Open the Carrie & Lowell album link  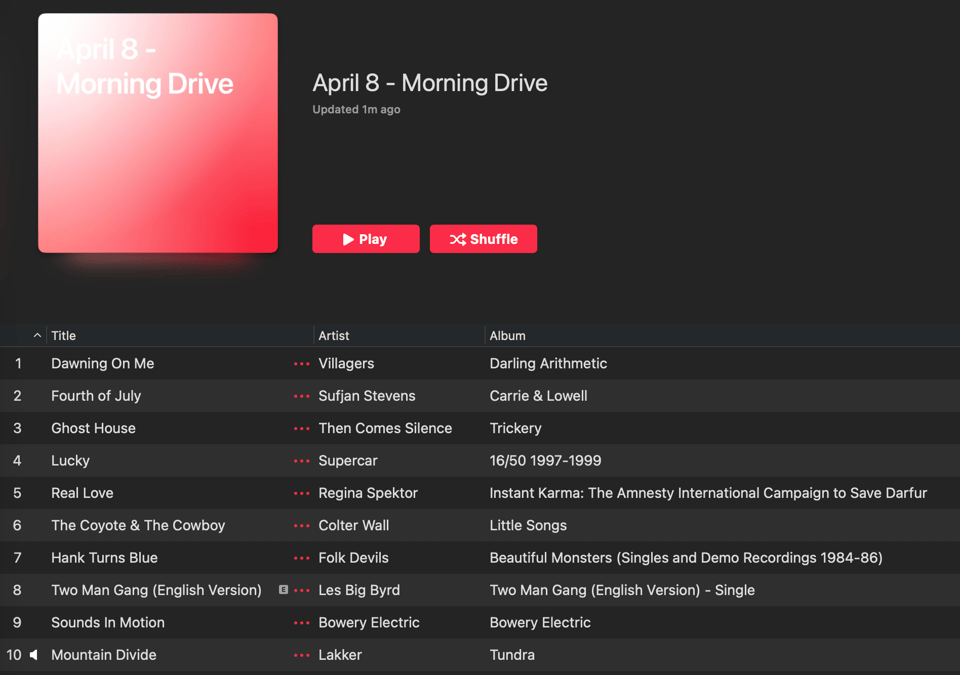pyautogui.click(x=538, y=396)
